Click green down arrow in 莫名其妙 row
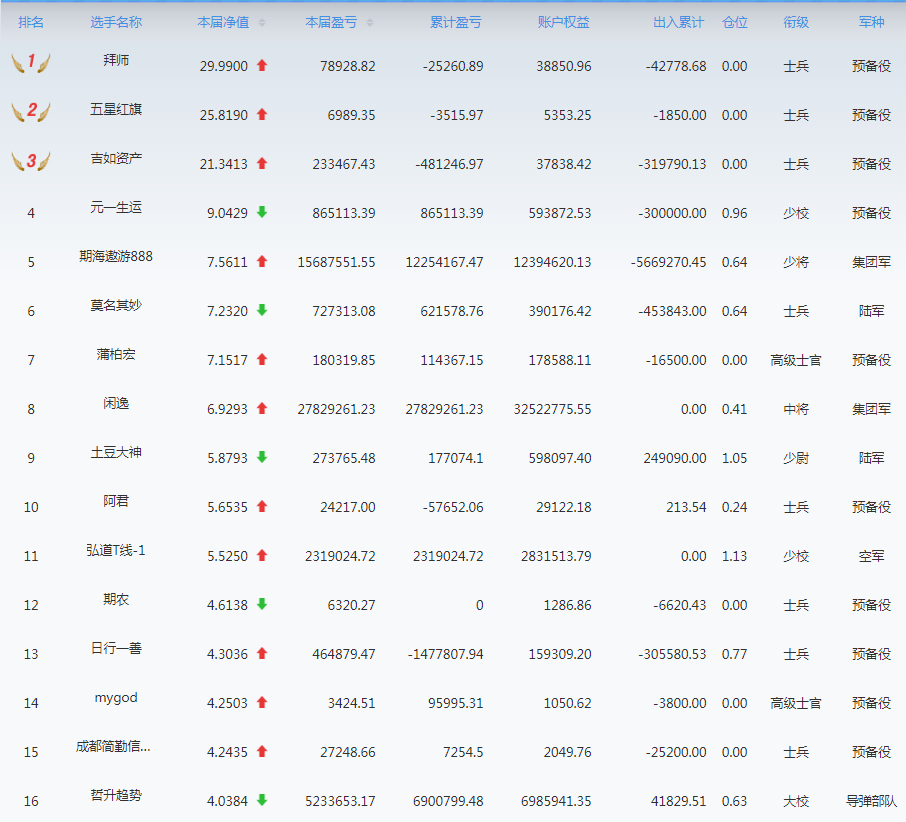 [x=262, y=310]
